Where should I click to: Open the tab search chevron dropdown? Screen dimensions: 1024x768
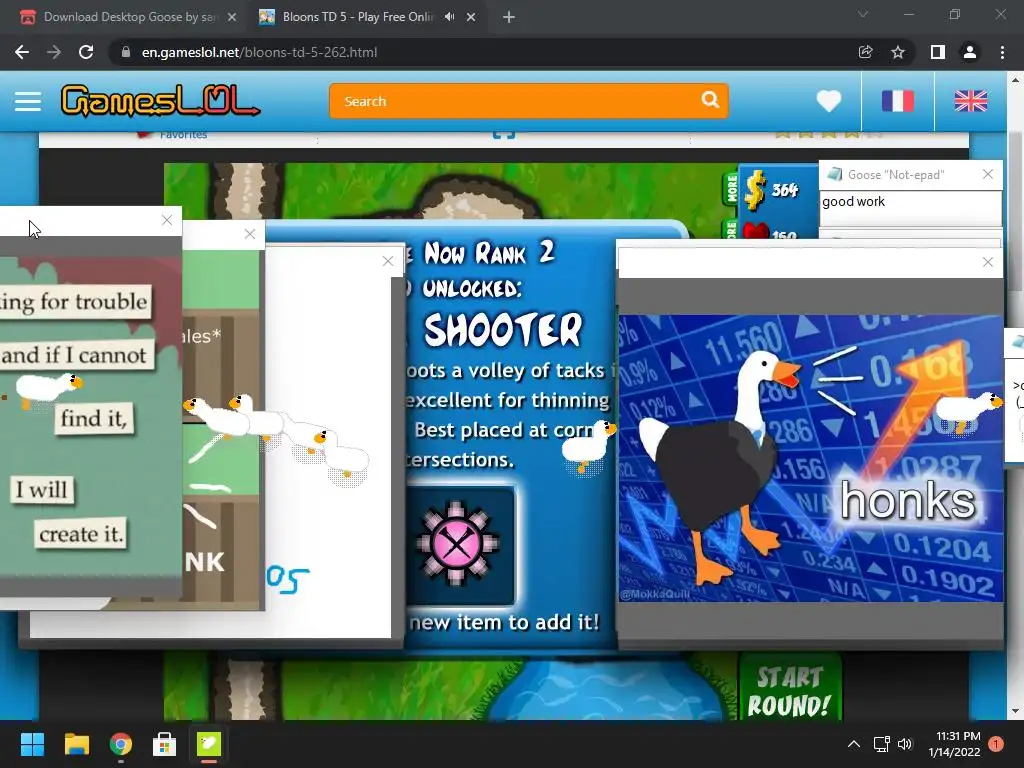863,14
